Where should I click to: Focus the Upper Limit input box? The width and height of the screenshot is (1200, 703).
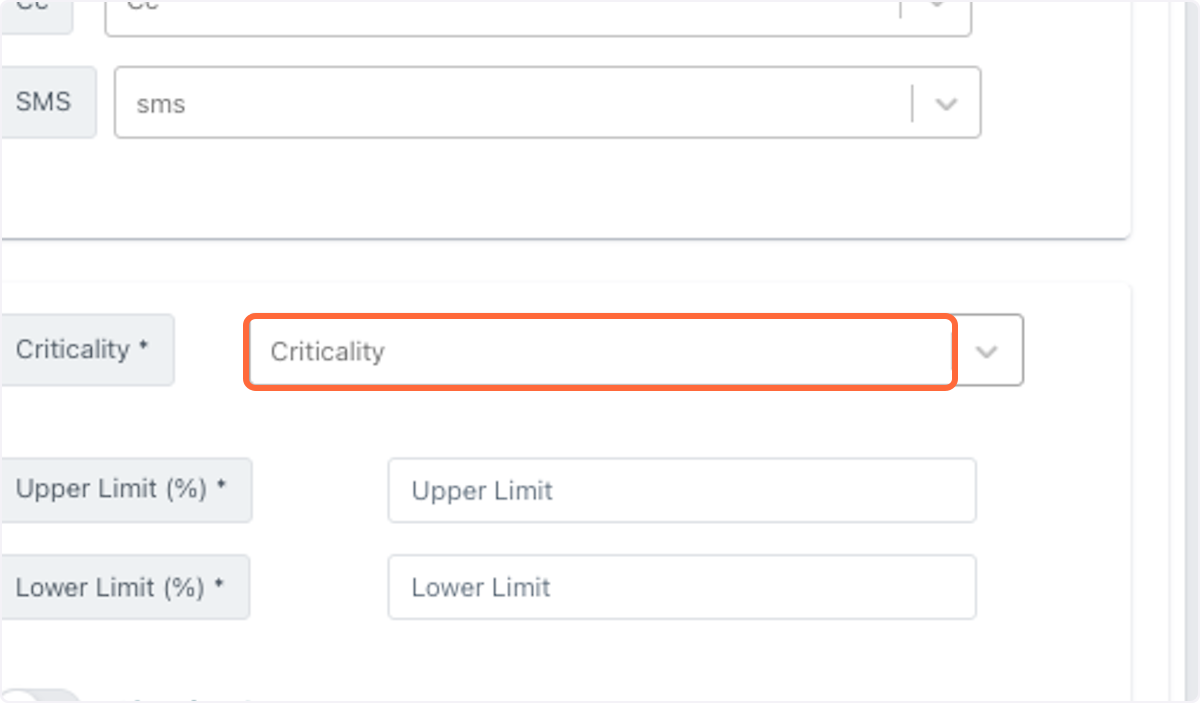point(682,490)
